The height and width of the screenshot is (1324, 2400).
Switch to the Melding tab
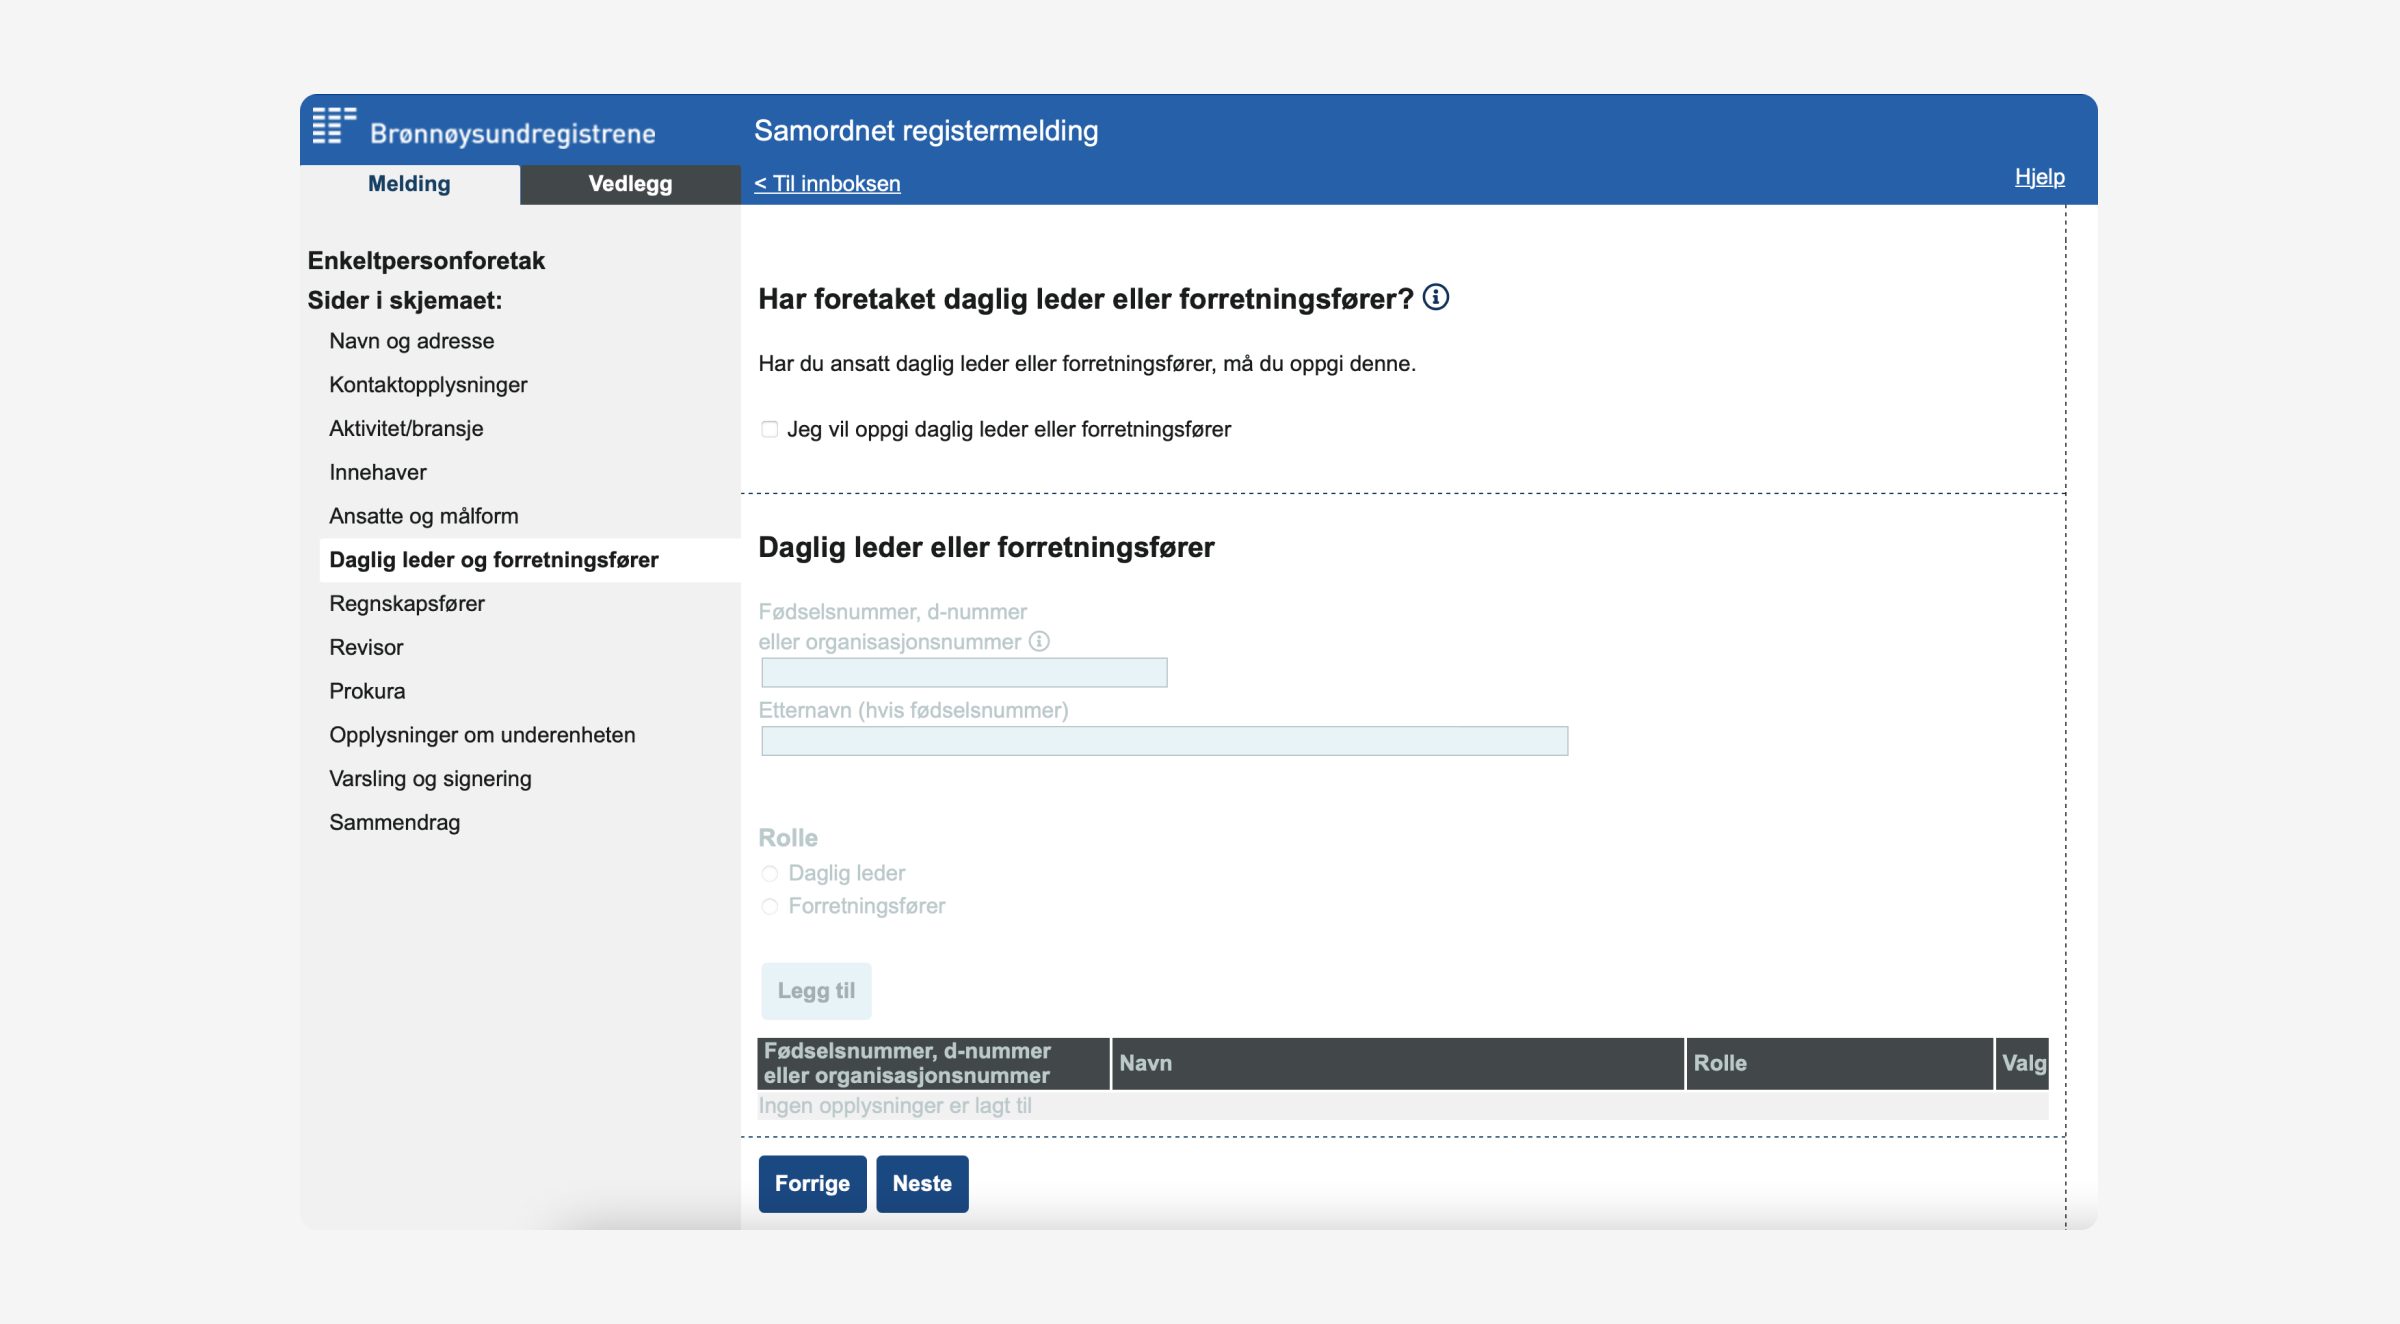click(x=409, y=184)
